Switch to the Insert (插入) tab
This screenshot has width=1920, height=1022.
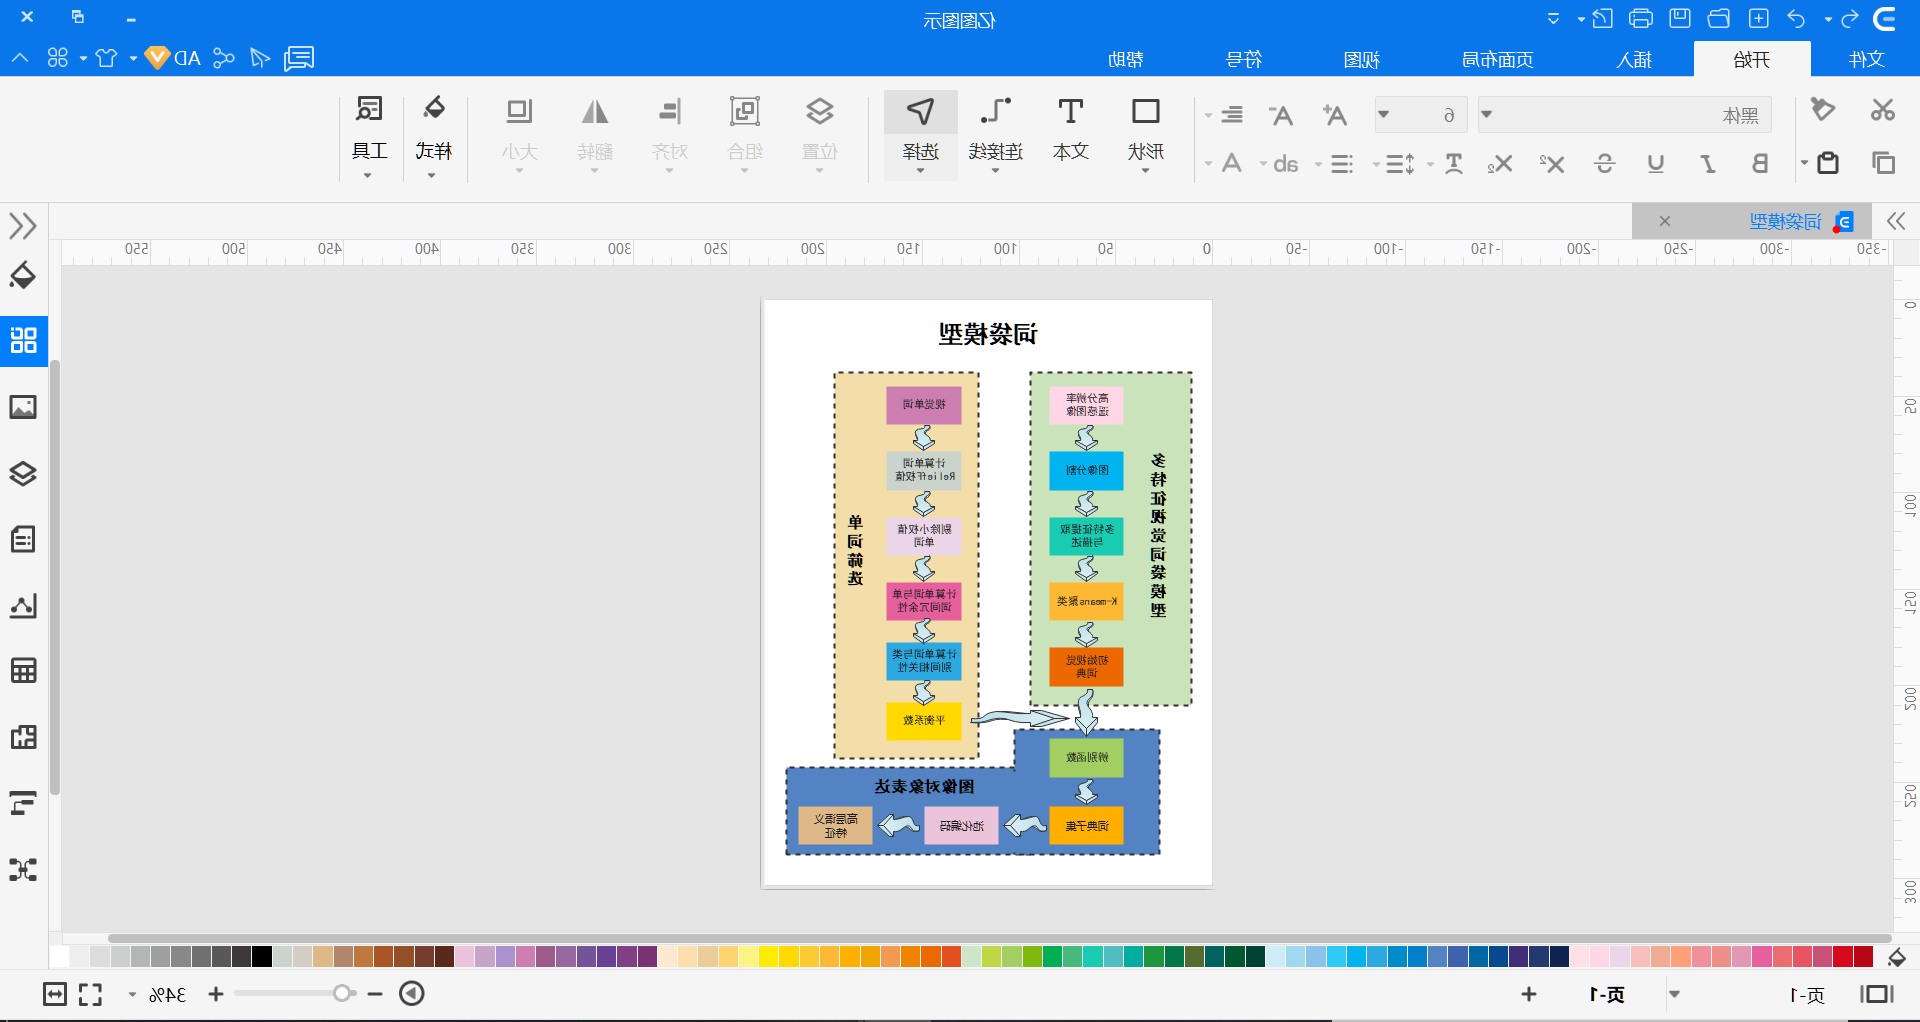pyautogui.click(x=1634, y=59)
